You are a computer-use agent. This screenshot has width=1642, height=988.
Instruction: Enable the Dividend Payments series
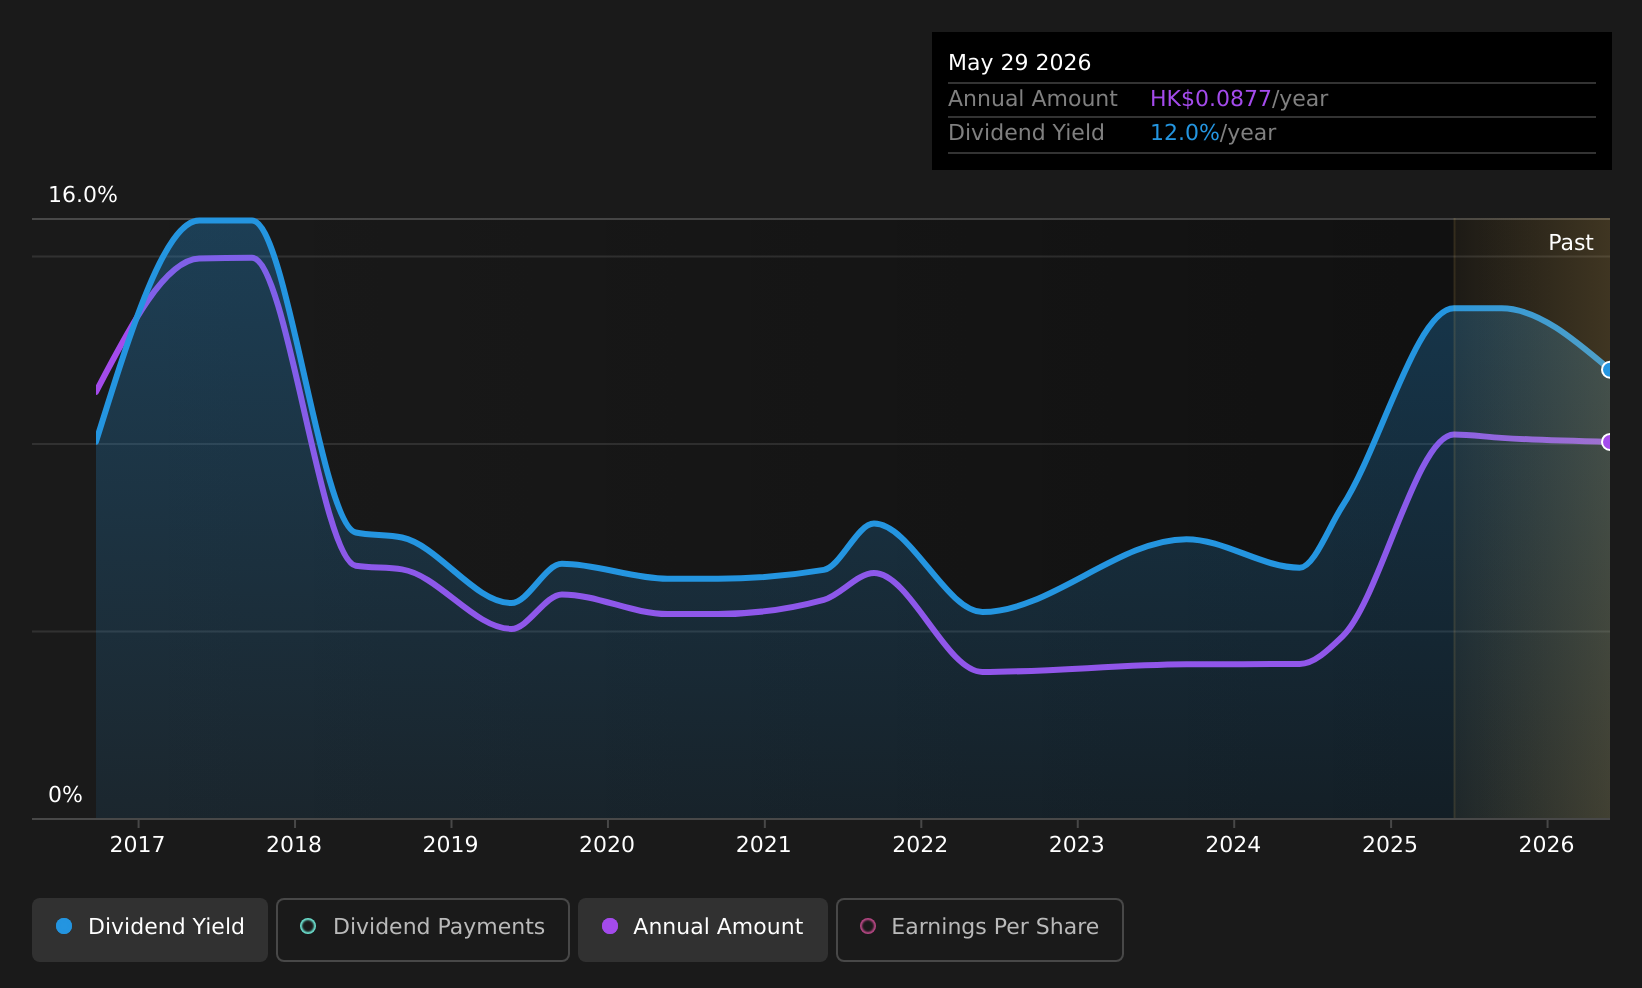coord(423,929)
